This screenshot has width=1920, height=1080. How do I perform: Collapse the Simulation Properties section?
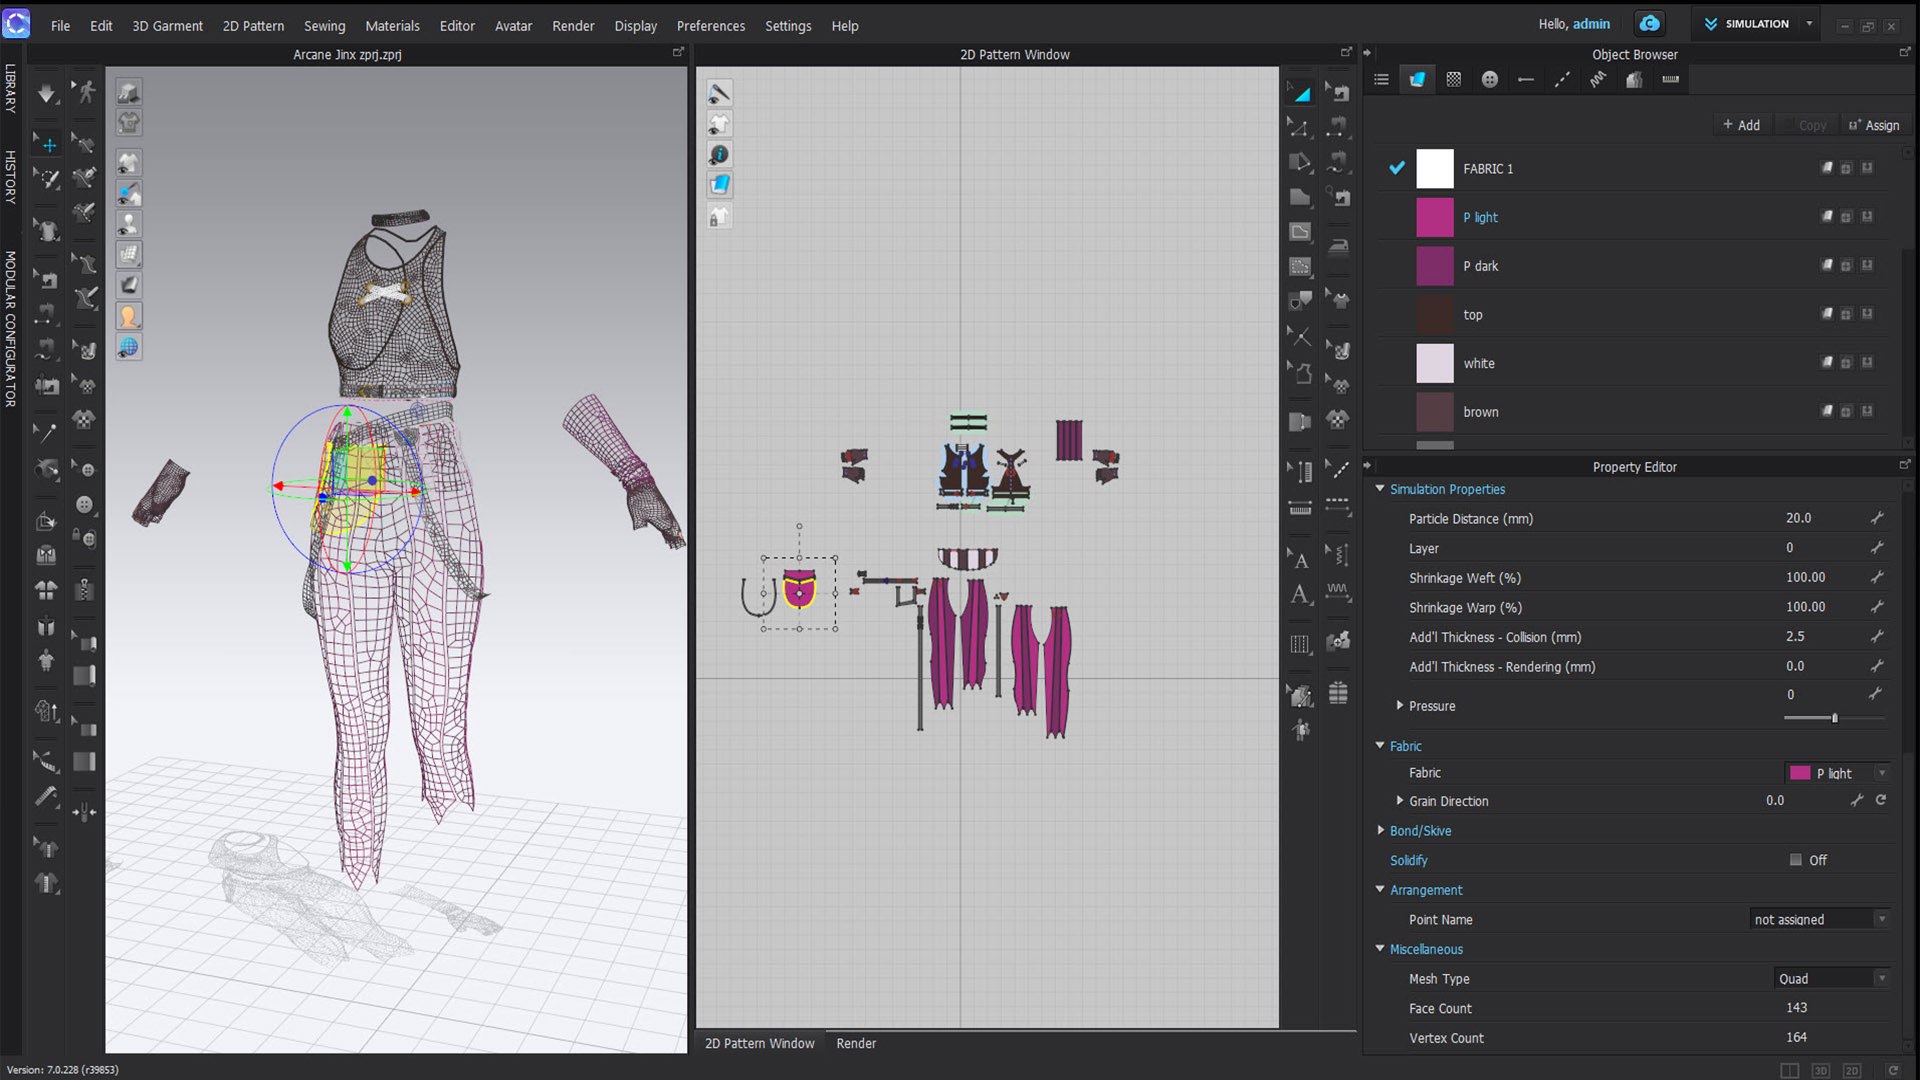[1380, 489]
